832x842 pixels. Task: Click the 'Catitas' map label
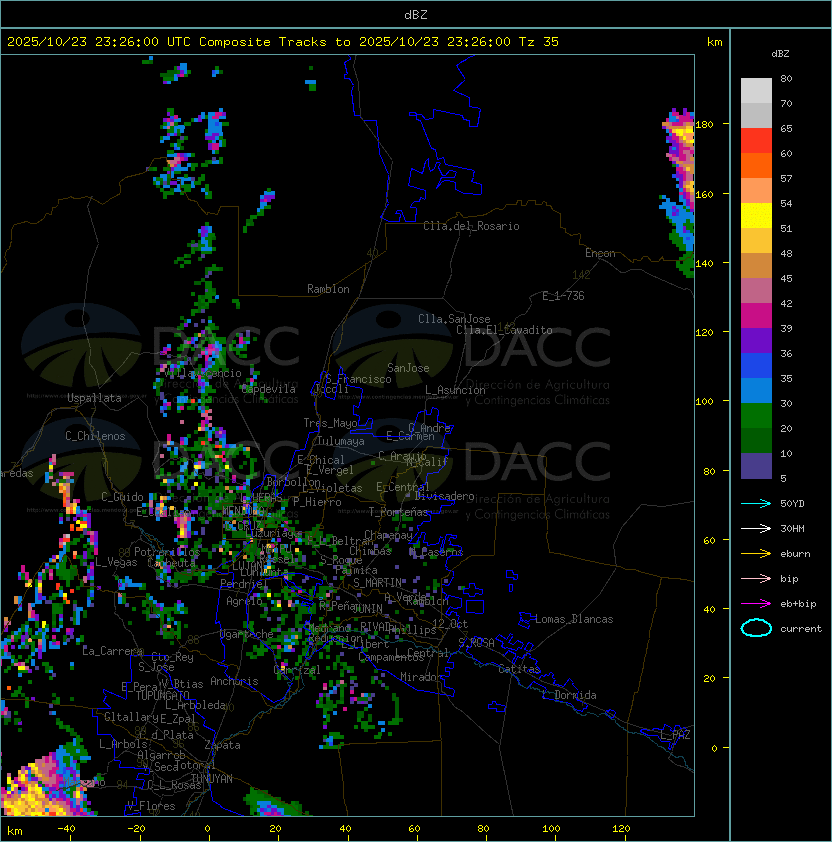pos(519,669)
